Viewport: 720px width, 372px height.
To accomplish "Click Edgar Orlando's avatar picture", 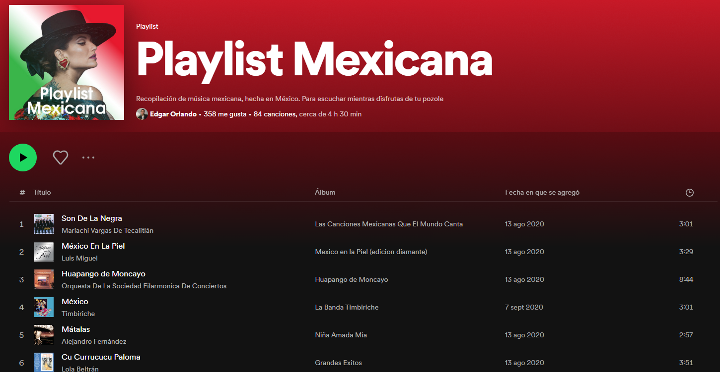I will (142, 114).
